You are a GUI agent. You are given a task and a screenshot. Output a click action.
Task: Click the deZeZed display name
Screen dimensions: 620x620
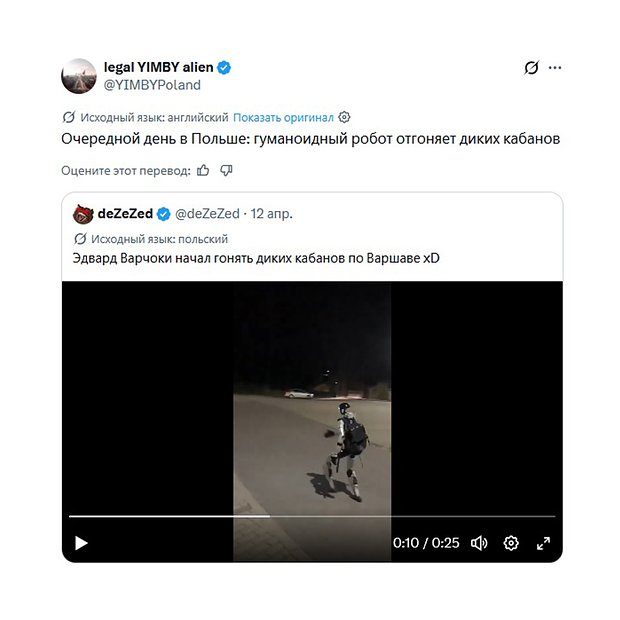125,214
